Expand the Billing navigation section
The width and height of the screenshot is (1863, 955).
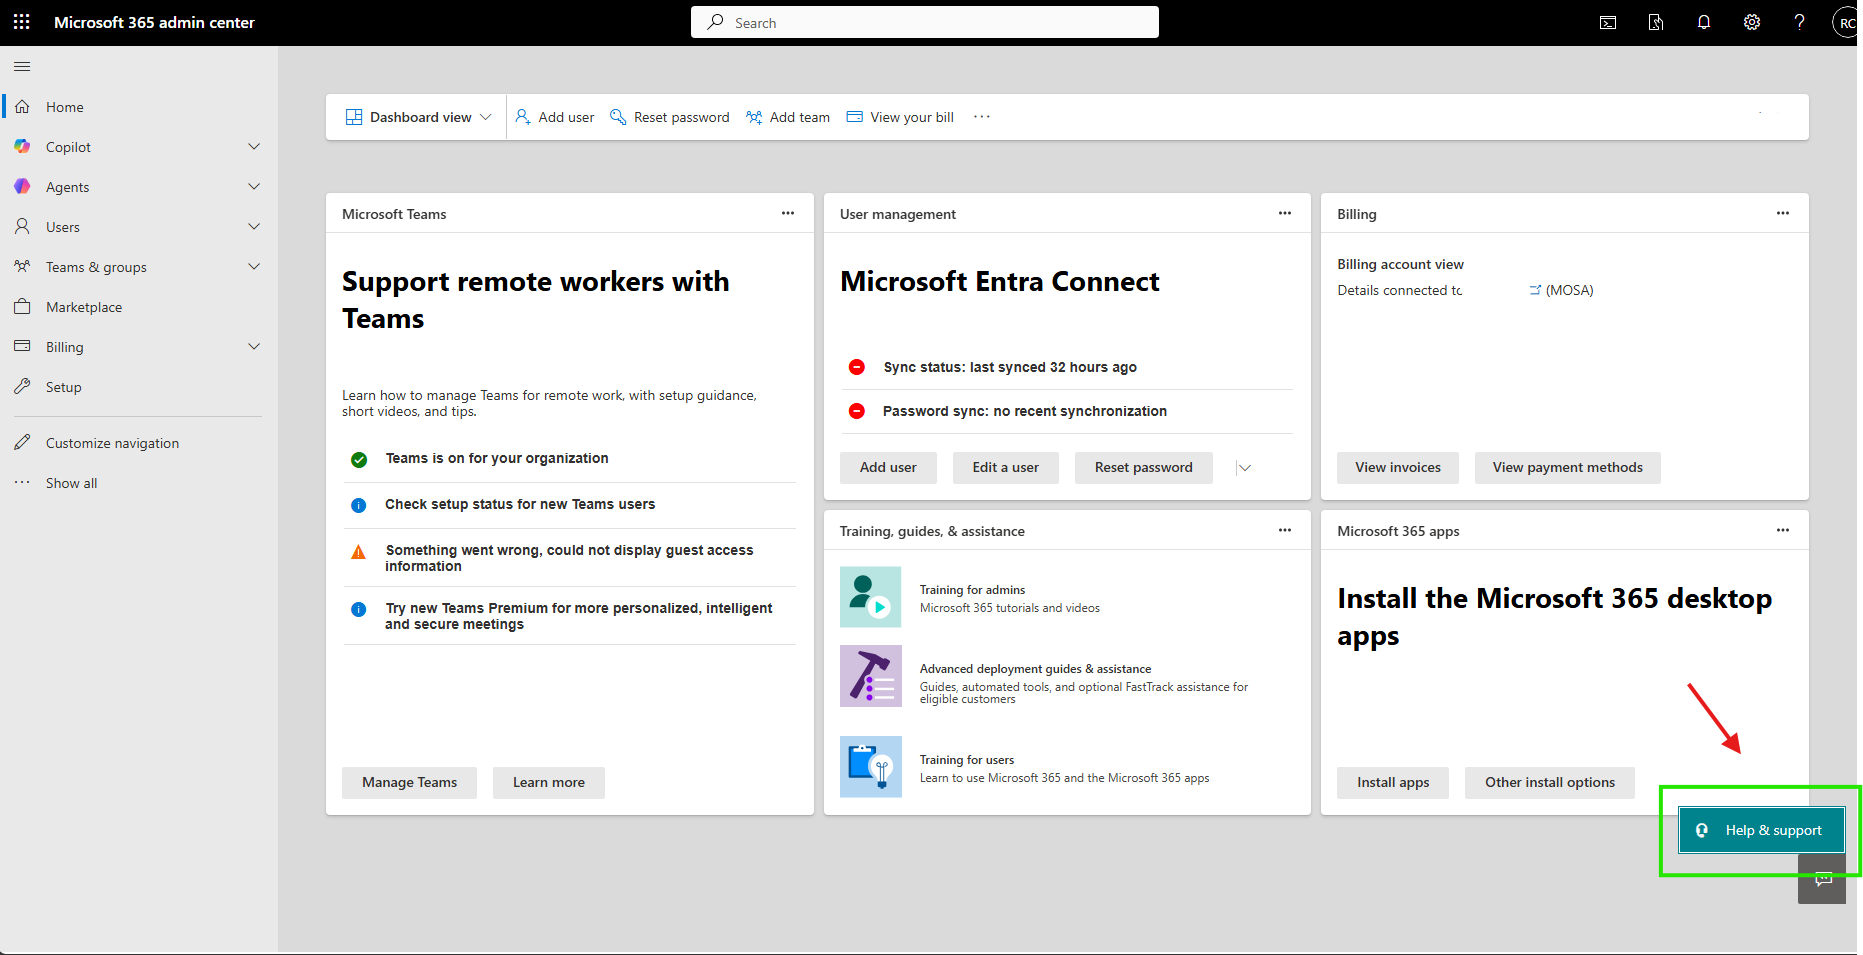point(254,347)
